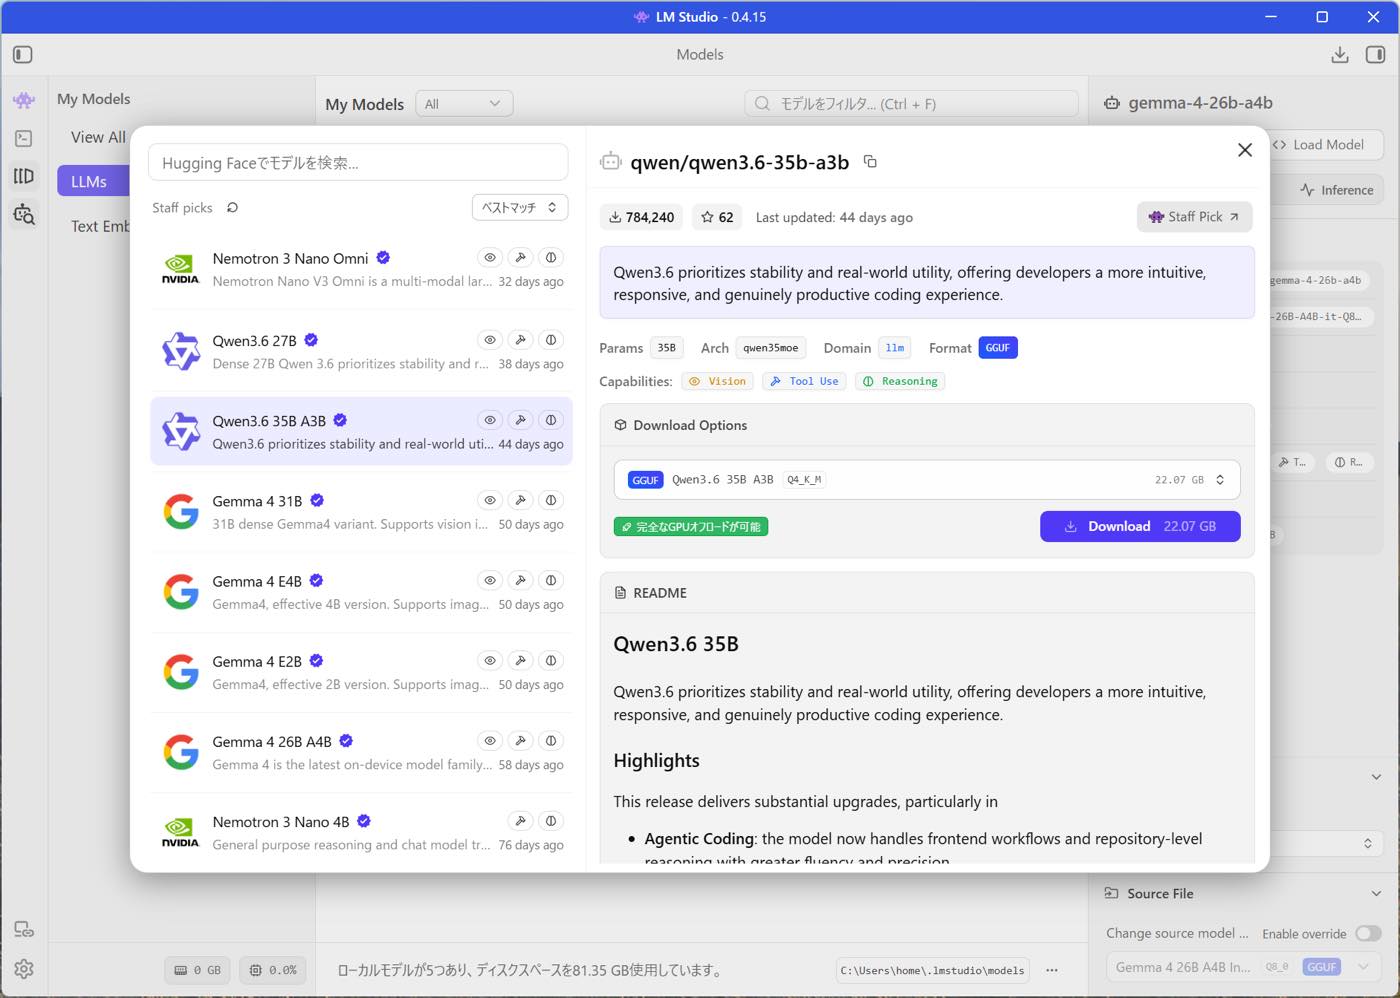This screenshot has width=1400, height=998.
Task: Click the models directory path button
Action: tap(932, 970)
